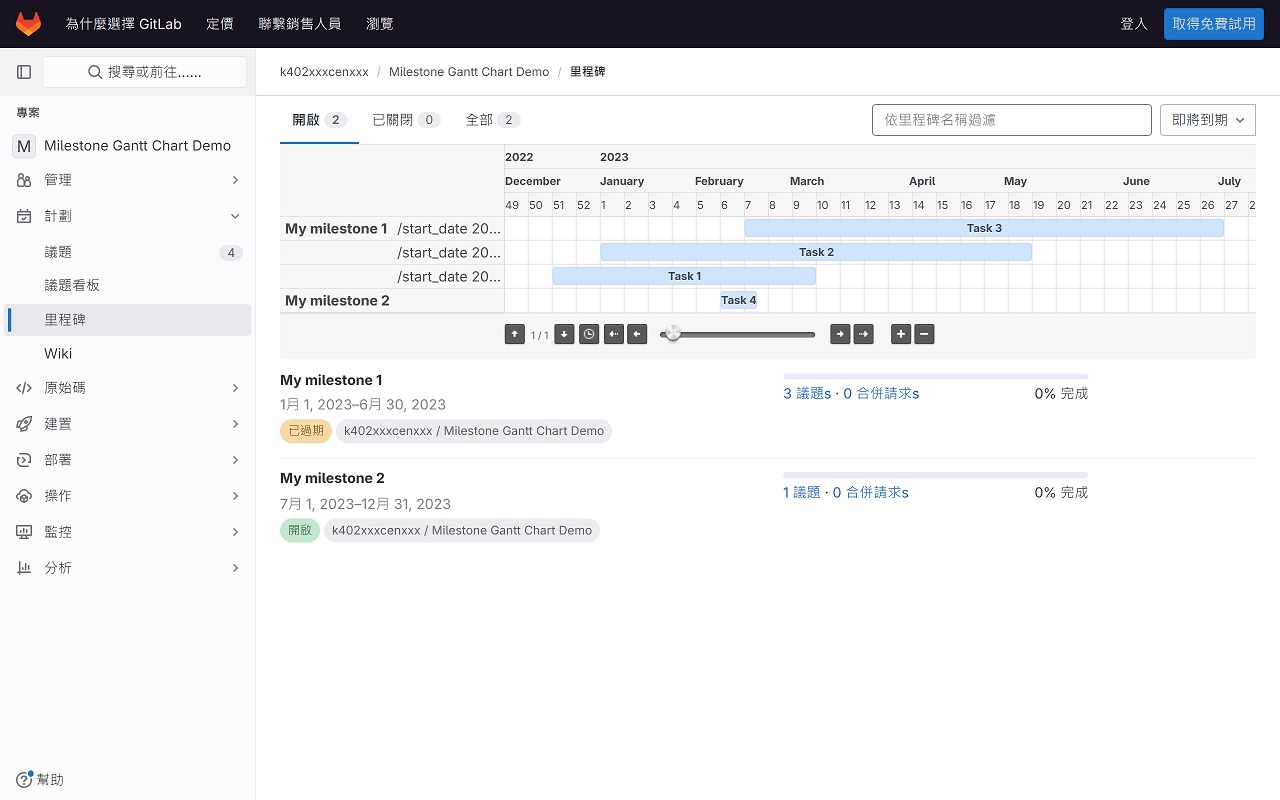Screen dimensions: 1280x800
Task: Click the Gantt zoom out minus button
Action: tap(925, 335)
